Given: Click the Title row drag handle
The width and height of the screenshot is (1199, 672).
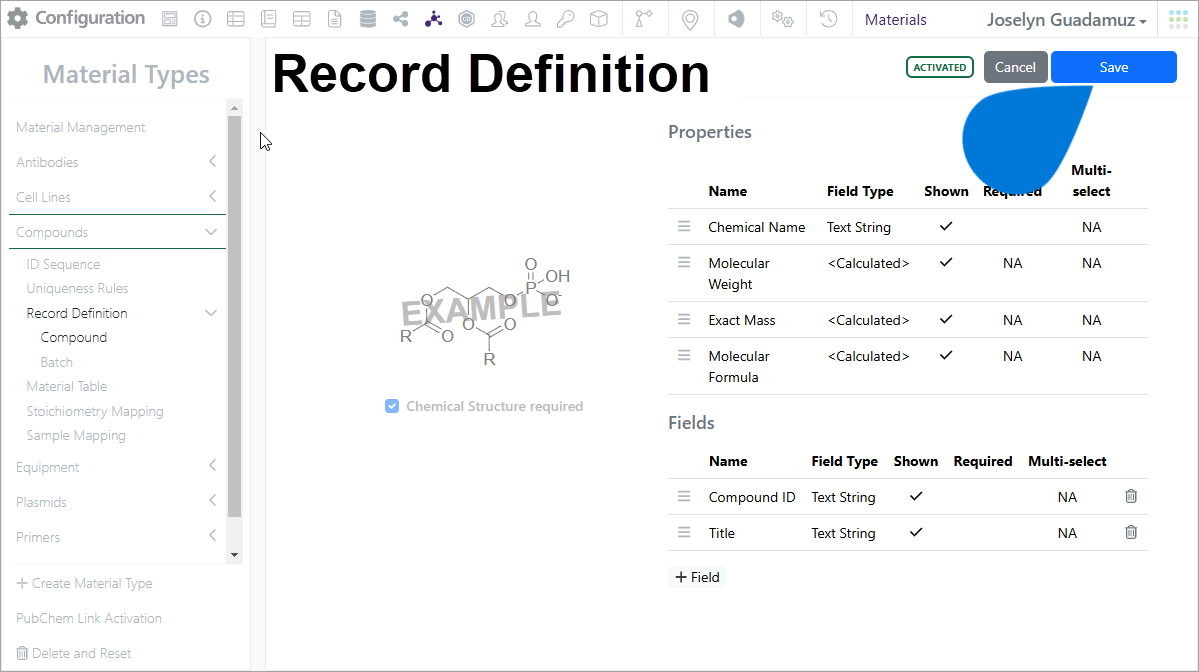Looking at the screenshot, I should 684,532.
